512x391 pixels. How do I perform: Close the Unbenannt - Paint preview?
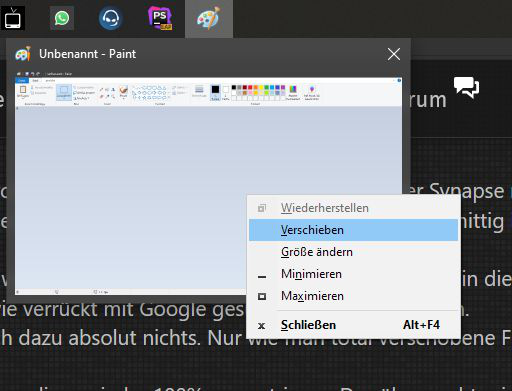pyautogui.click(x=394, y=54)
